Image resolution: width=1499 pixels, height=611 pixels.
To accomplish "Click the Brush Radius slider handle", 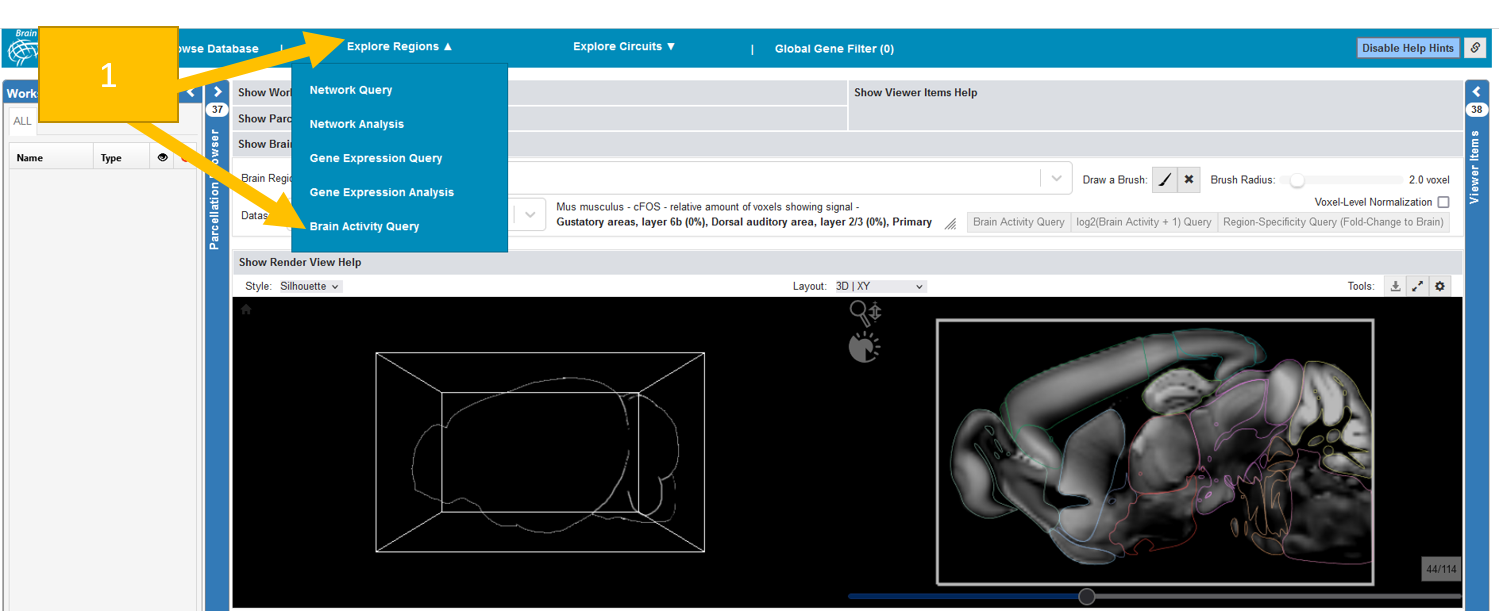I will (x=1297, y=181).
